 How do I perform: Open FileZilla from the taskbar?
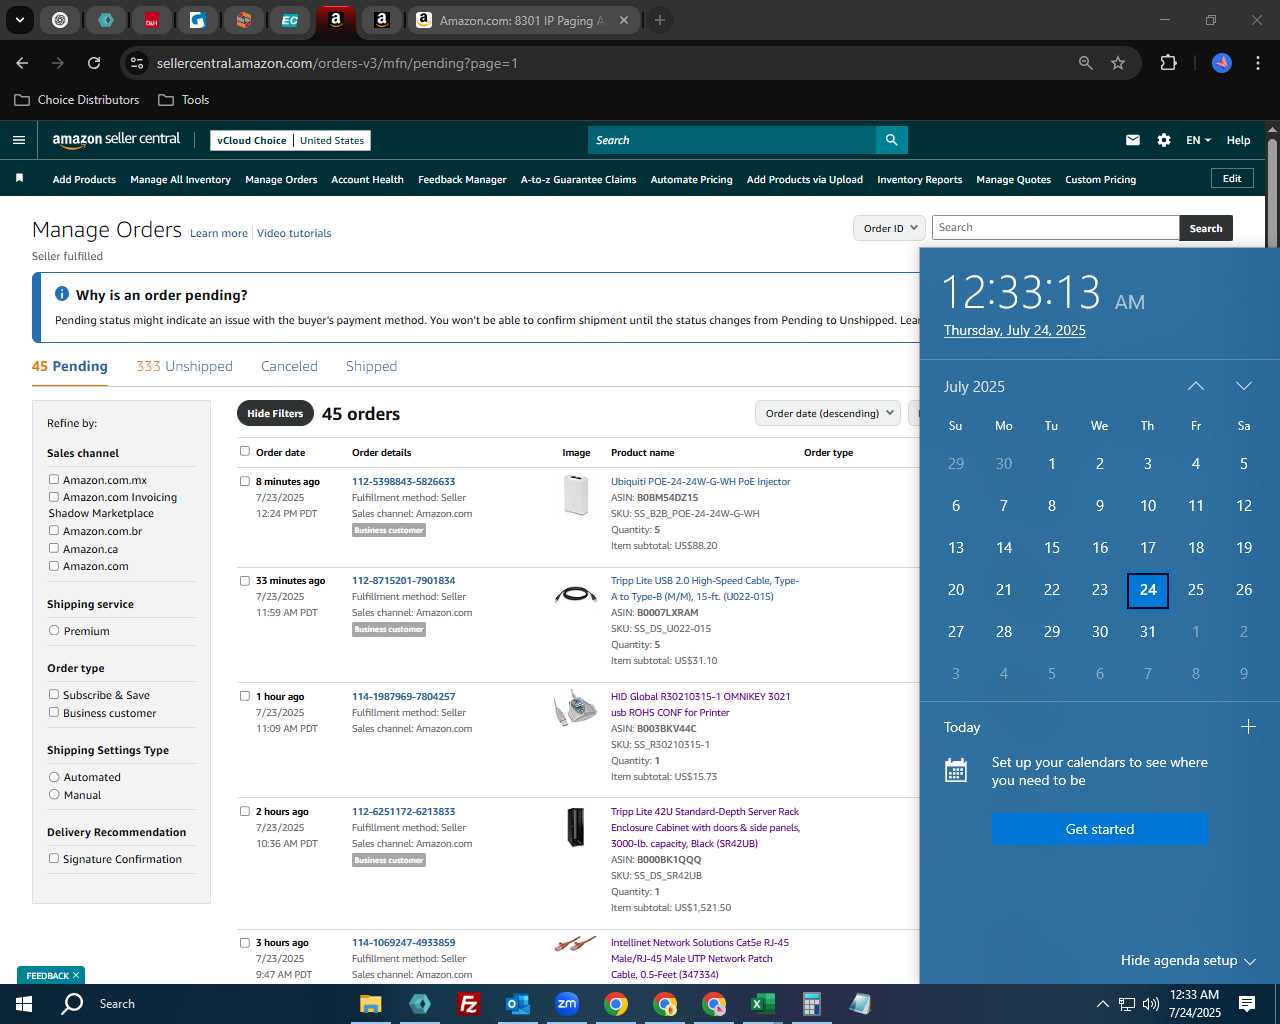tap(468, 1004)
